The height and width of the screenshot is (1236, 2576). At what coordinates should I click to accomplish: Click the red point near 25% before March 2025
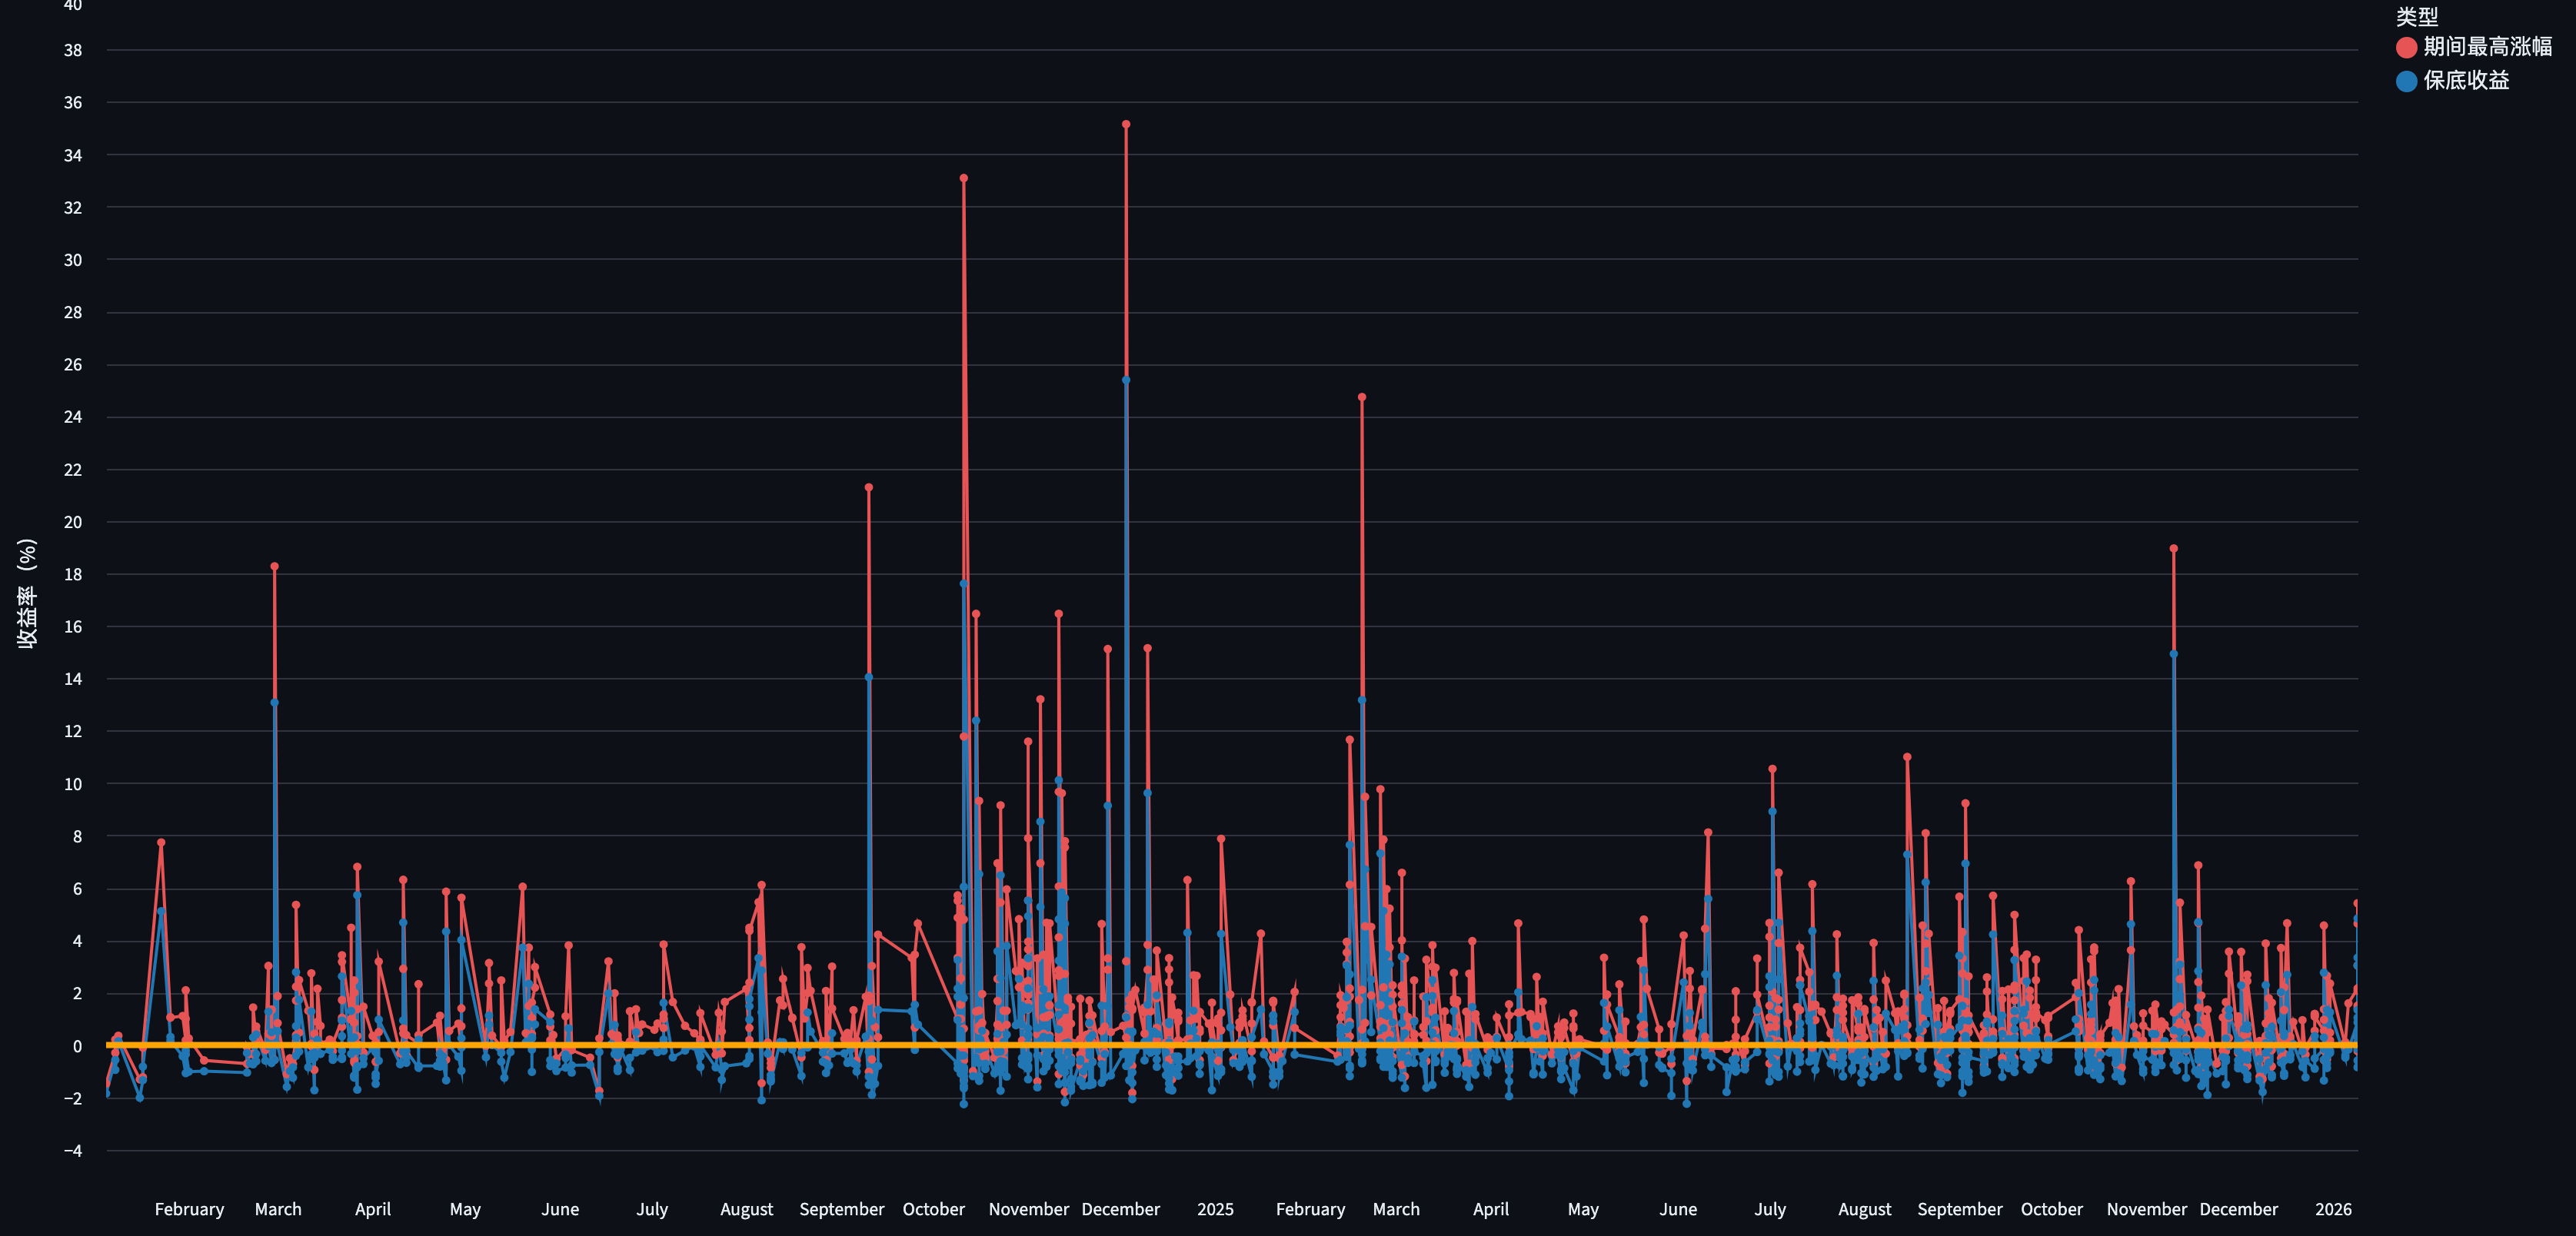pyautogui.click(x=1361, y=397)
